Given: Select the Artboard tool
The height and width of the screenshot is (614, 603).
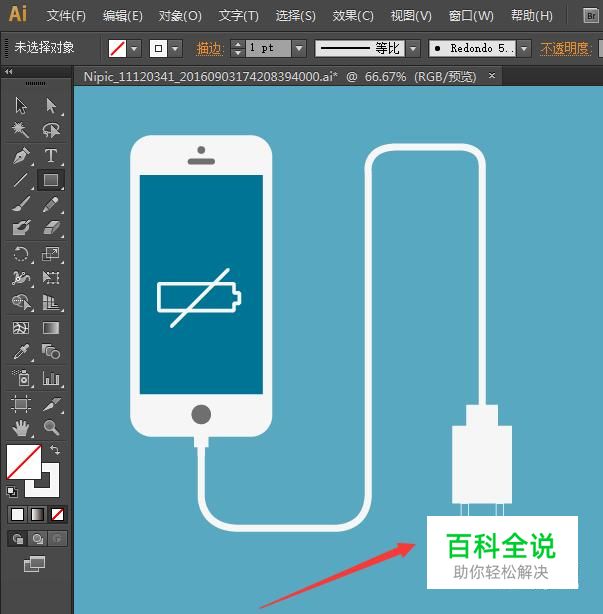Looking at the screenshot, I should 21,404.
